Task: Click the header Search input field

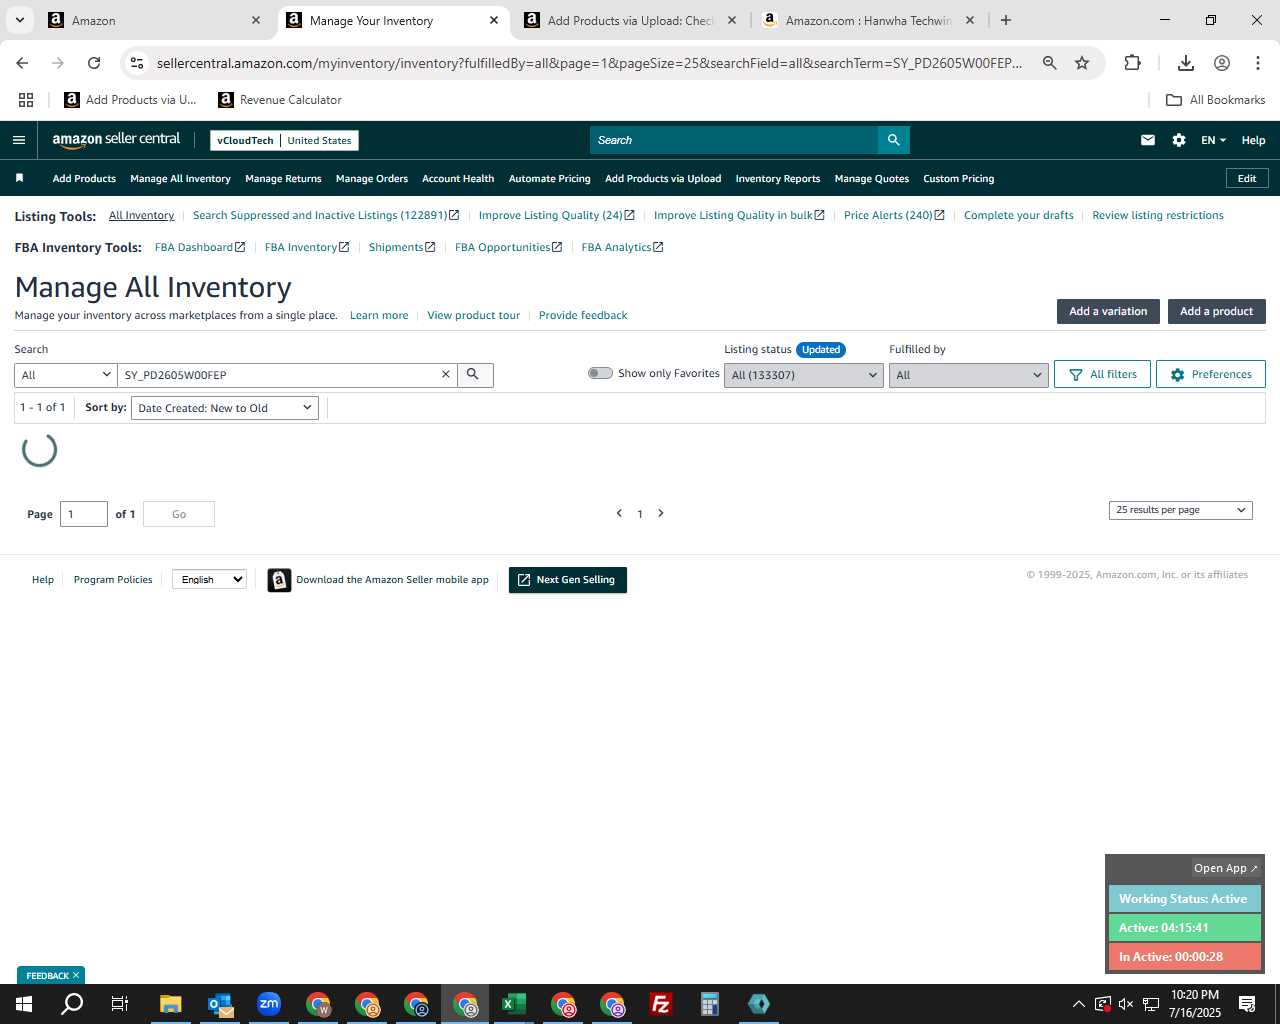Action: click(734, 140)
